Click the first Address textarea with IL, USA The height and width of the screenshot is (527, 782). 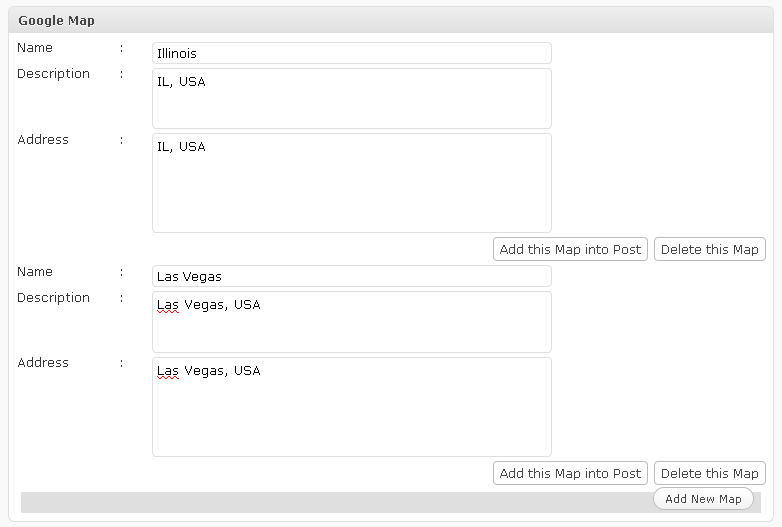click(x=352, y=183)
